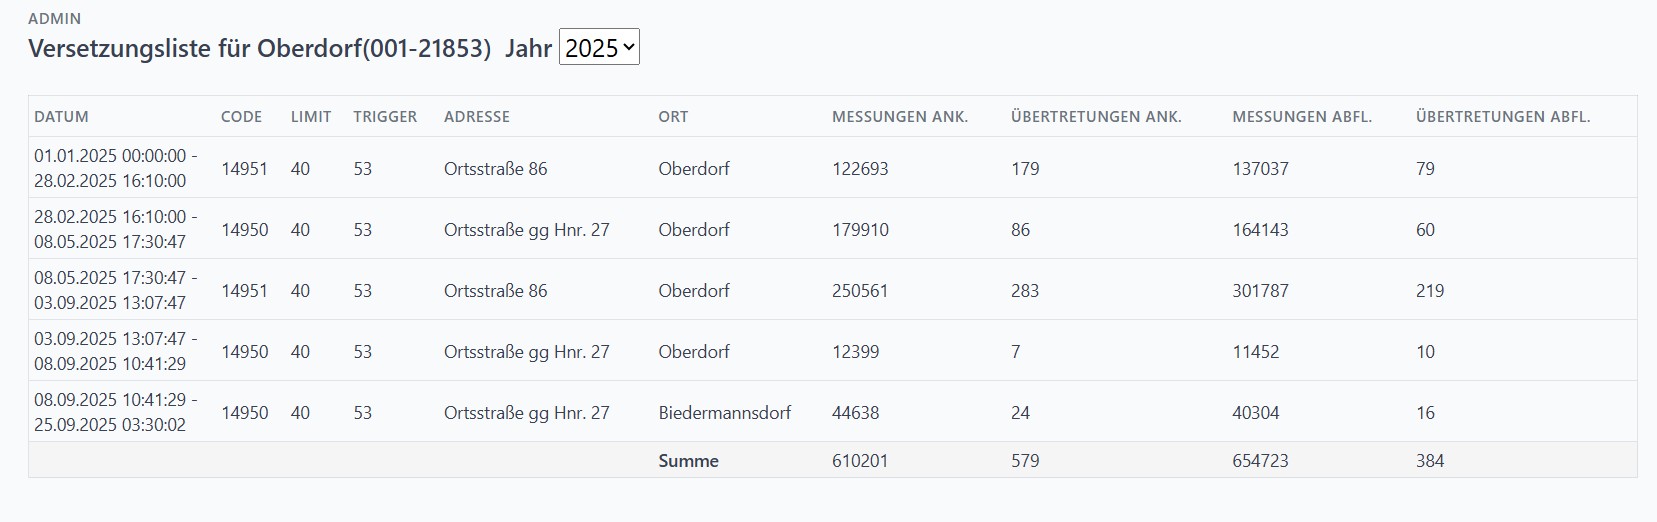Click the Versetzungsliste für Oberdorf heading
This screenshot has width=1657, height=522.
pyautogui.click(x=260, y=49)
